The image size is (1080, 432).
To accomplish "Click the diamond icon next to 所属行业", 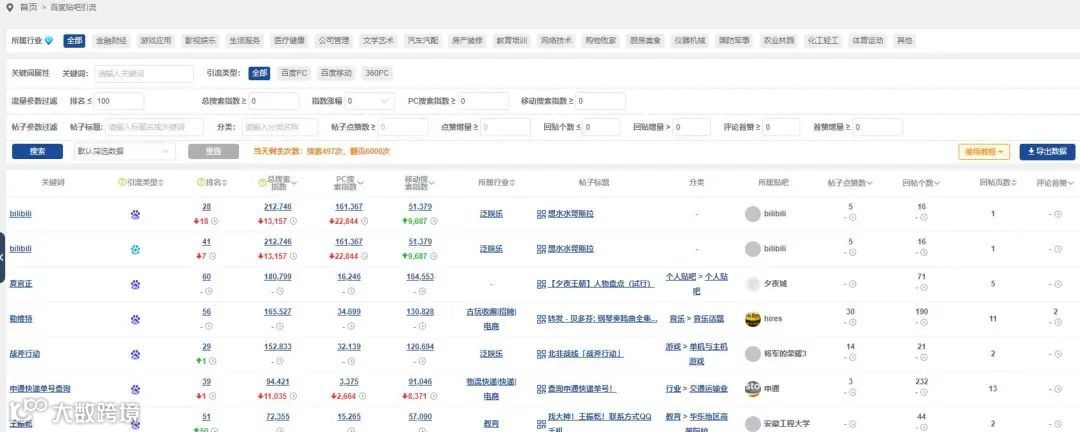I will [x=48, y=41].
